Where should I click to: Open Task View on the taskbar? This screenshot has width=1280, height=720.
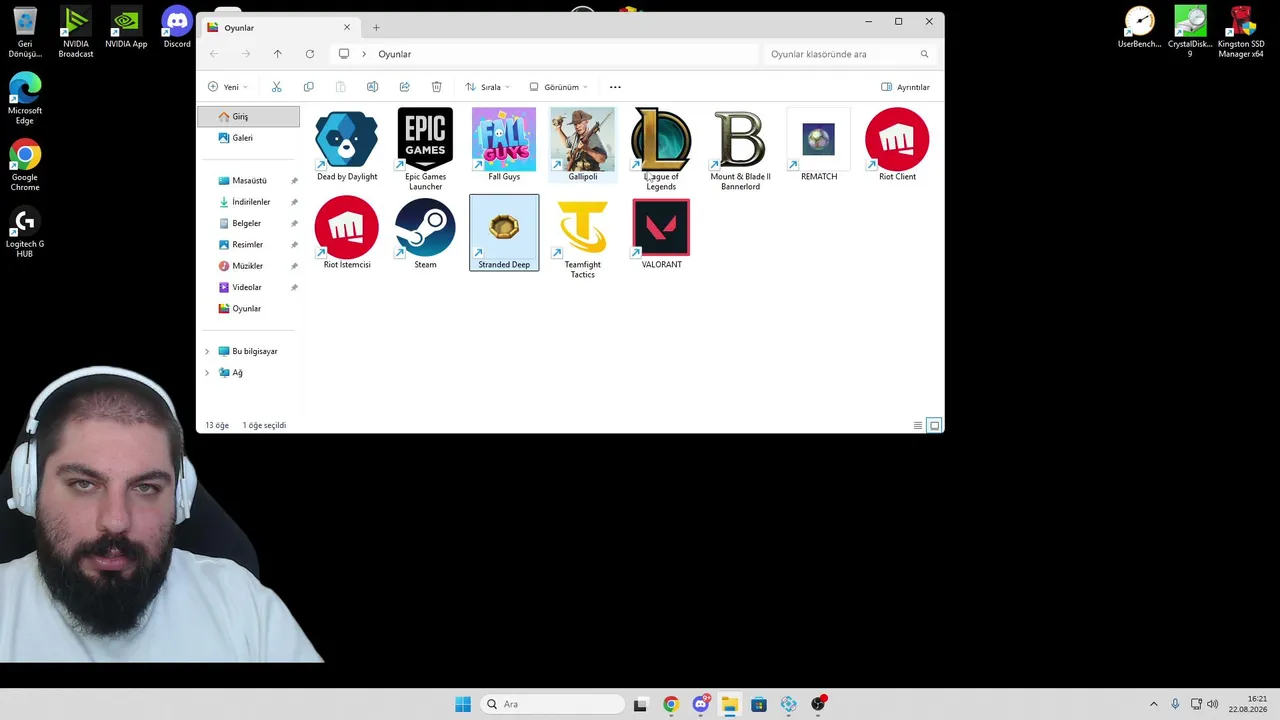(x=641, y=704)
